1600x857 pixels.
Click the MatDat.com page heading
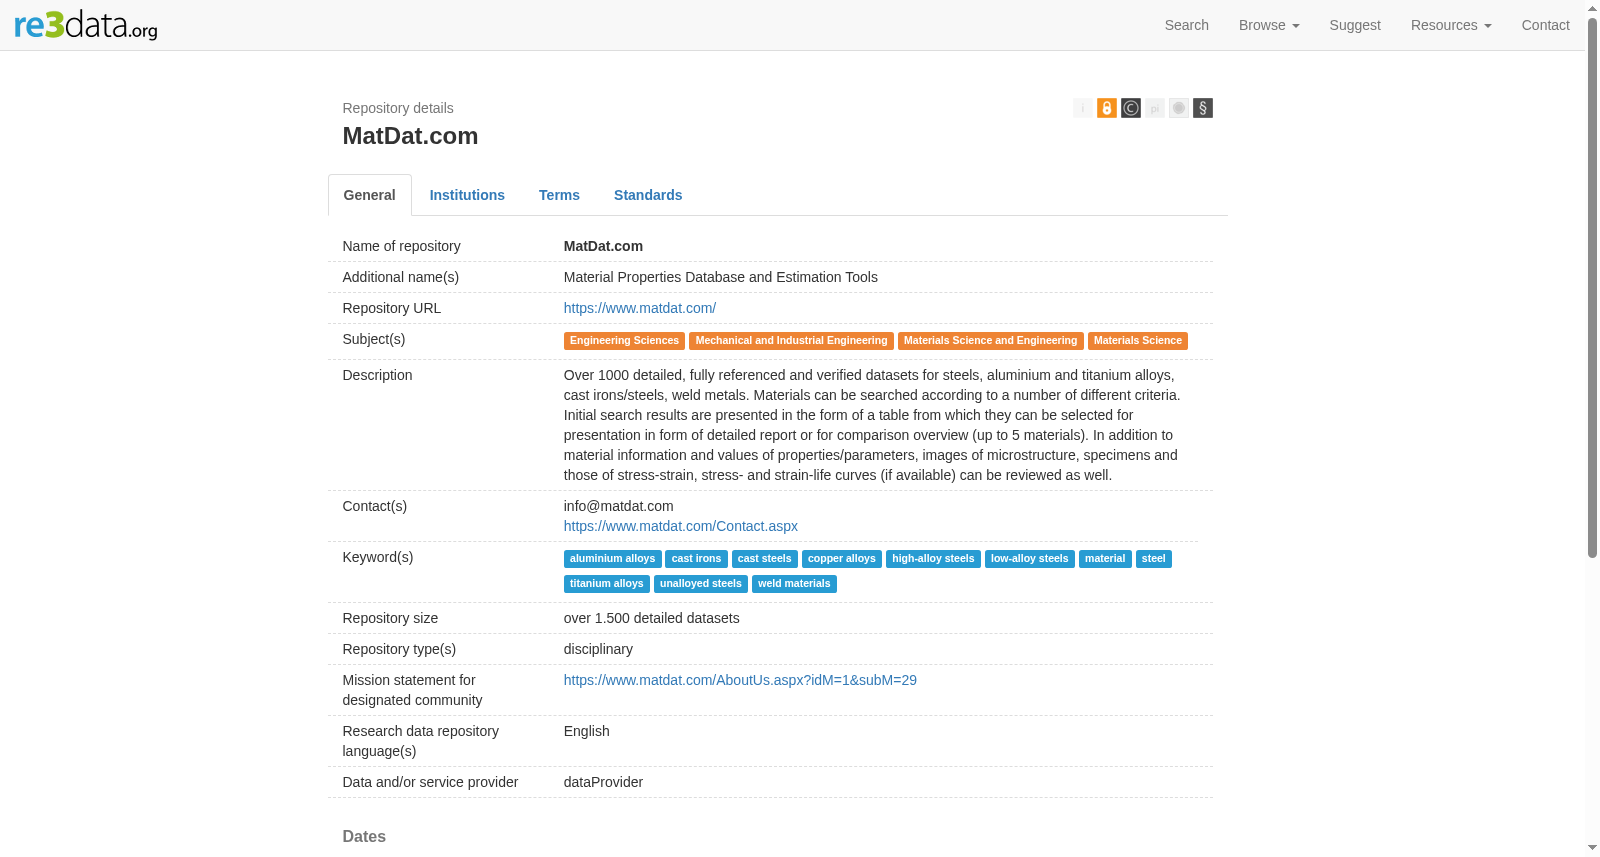point(410,136)
